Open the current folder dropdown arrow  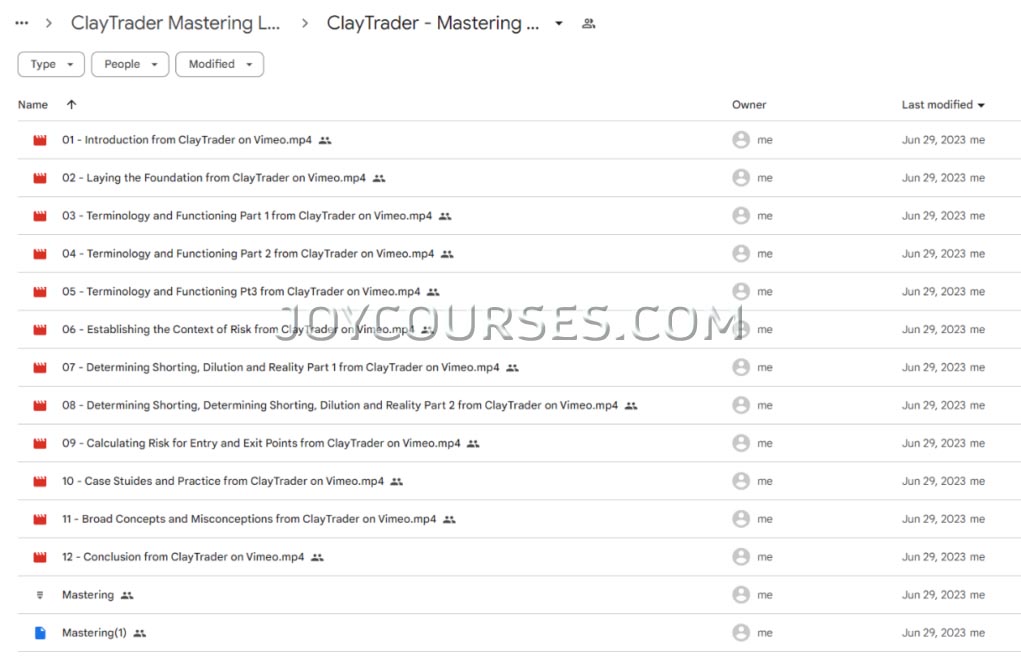[x=559, y=23]
